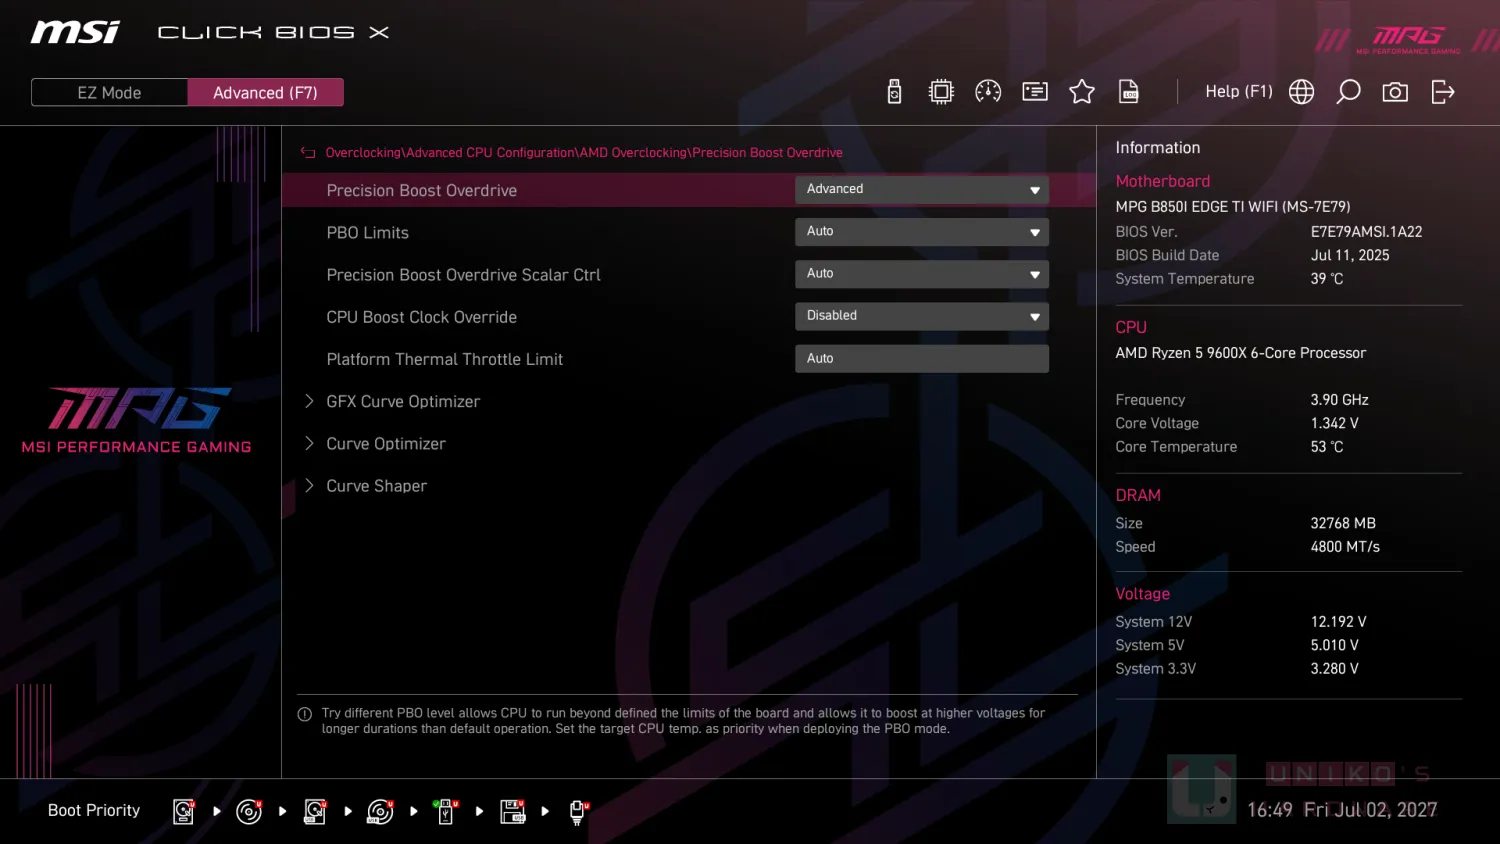The image size is (1500, 844).
Task: Click the BIOS build date Jul 11, 2025
Action: 1350,255
